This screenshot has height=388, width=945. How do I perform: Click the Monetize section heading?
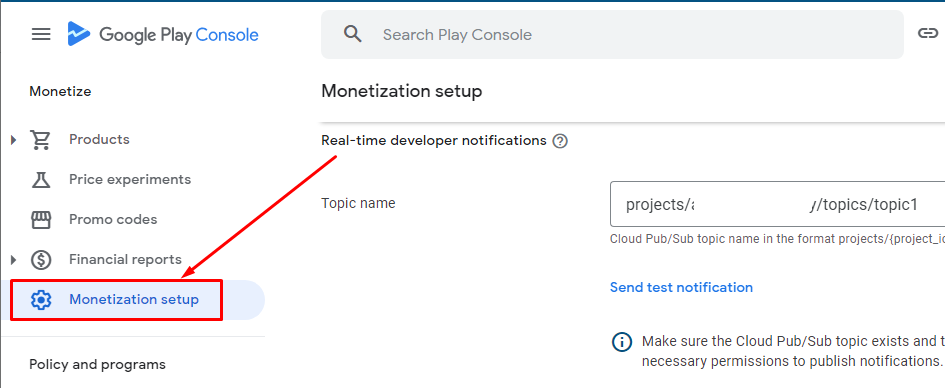[60, 92]
